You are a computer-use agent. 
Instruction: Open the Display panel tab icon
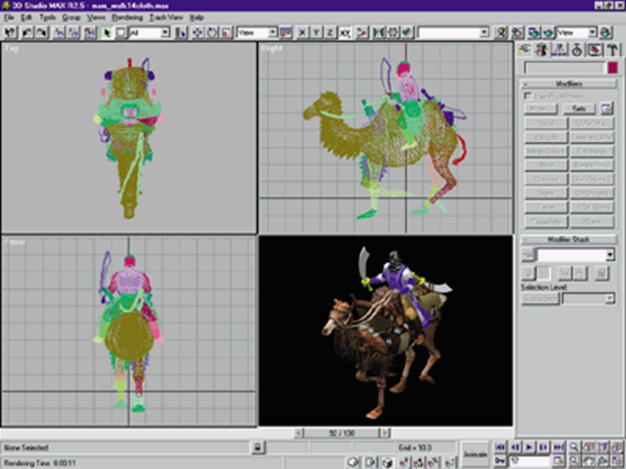(x=595, y=49)
